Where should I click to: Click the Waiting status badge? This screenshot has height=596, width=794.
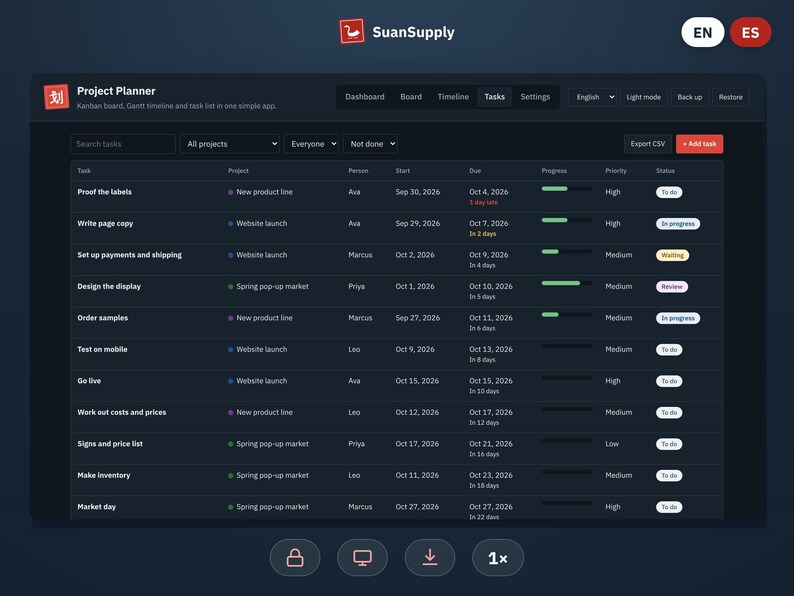coord(672,255)
